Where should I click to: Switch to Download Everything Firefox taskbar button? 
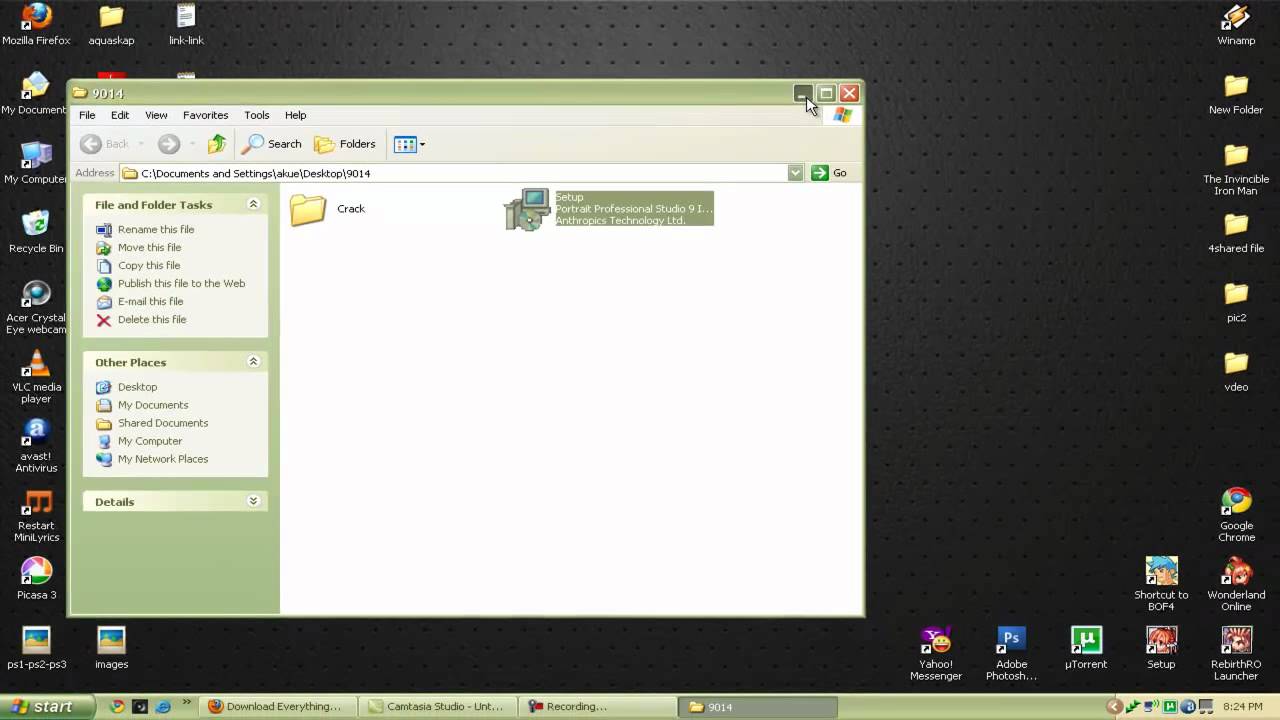click(x=279, y=706)
